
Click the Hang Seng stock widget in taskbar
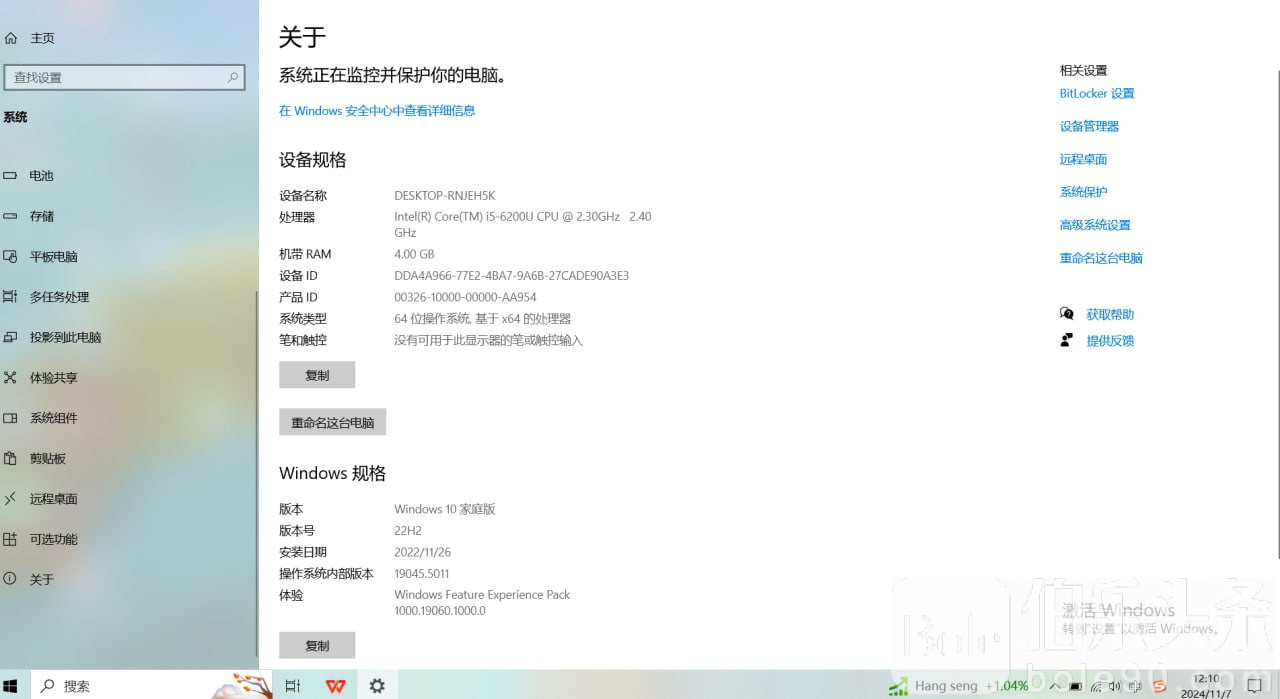coord(958,686)
